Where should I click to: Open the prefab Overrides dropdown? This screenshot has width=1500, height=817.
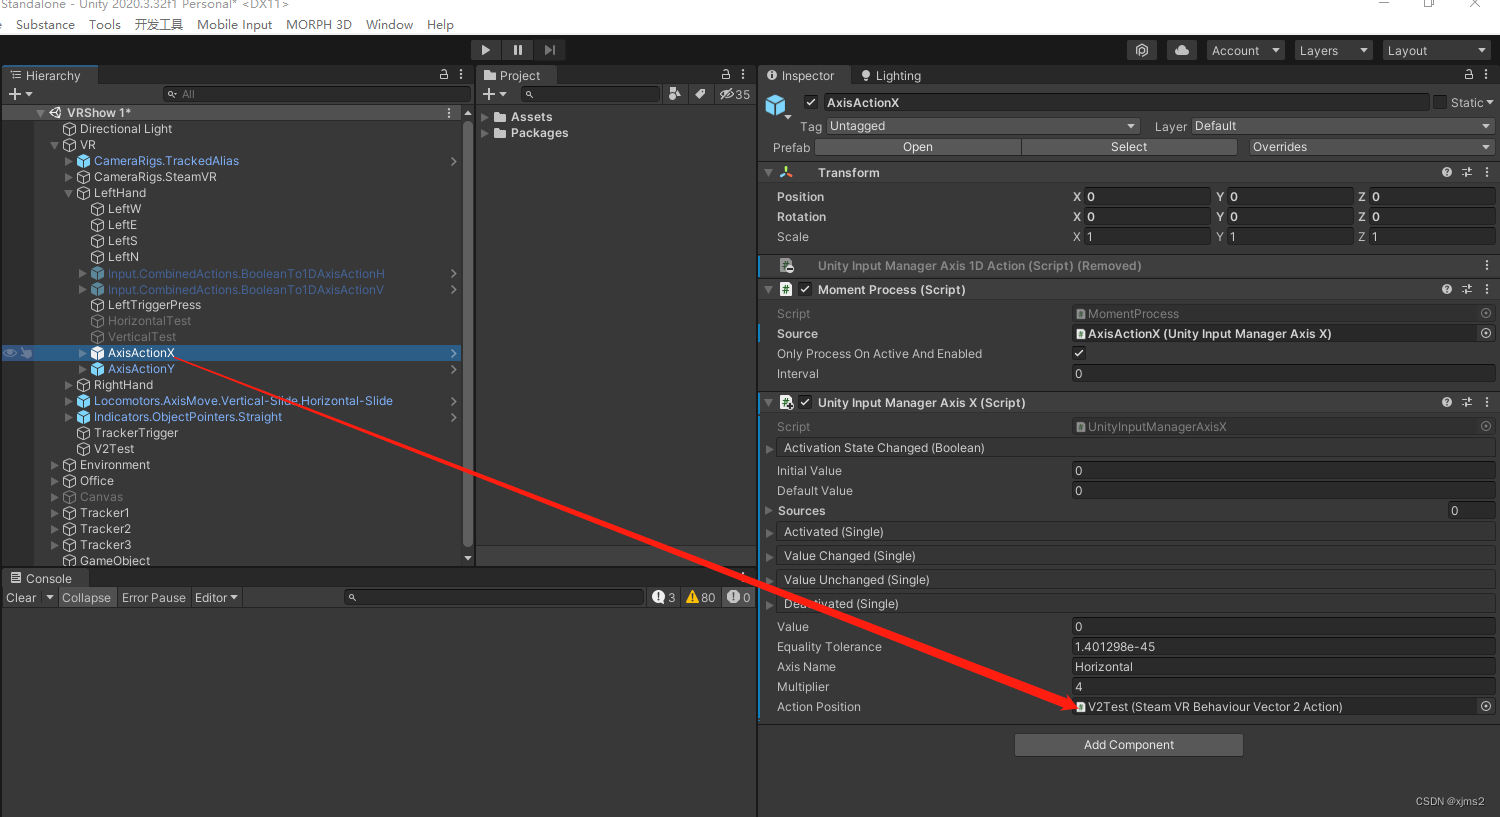pyautogui.click(x=1372, y=147)
